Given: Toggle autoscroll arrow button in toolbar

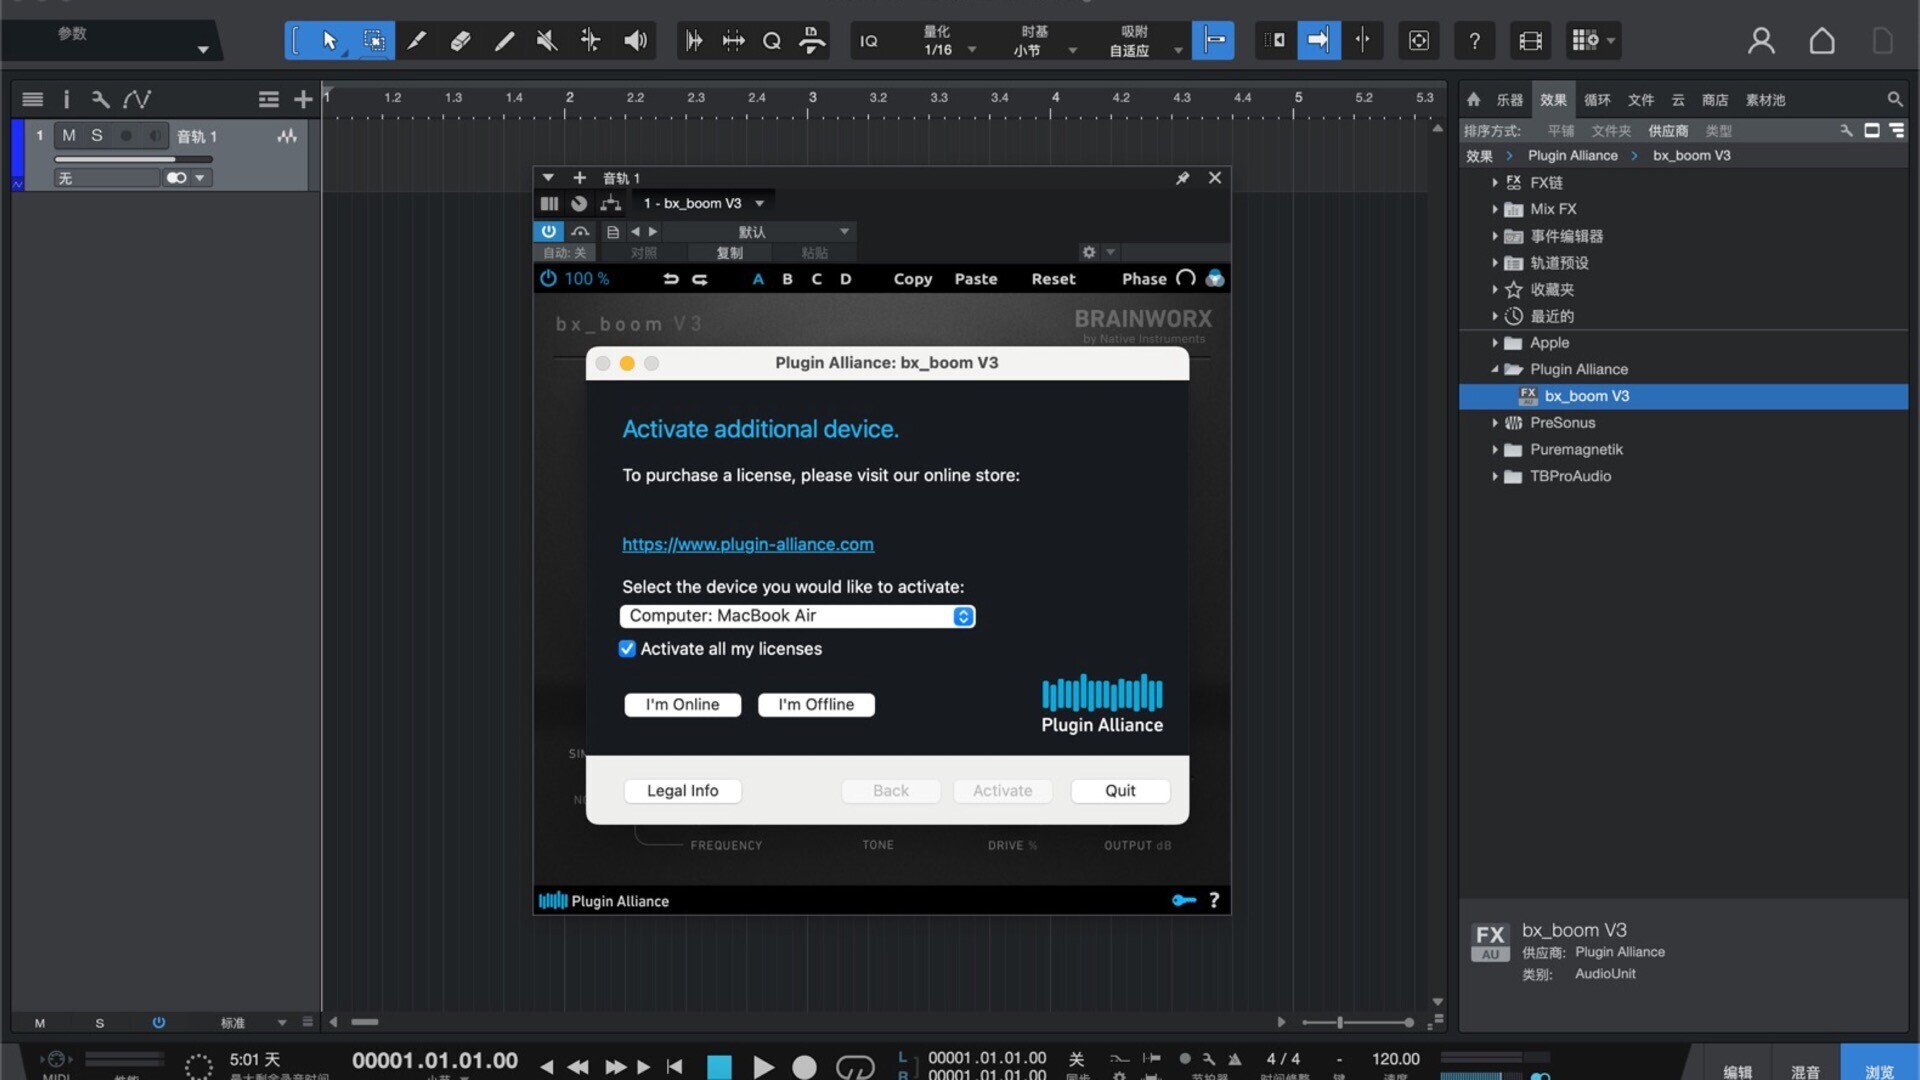Looking at the screenshot, I should click(1319, 41).
